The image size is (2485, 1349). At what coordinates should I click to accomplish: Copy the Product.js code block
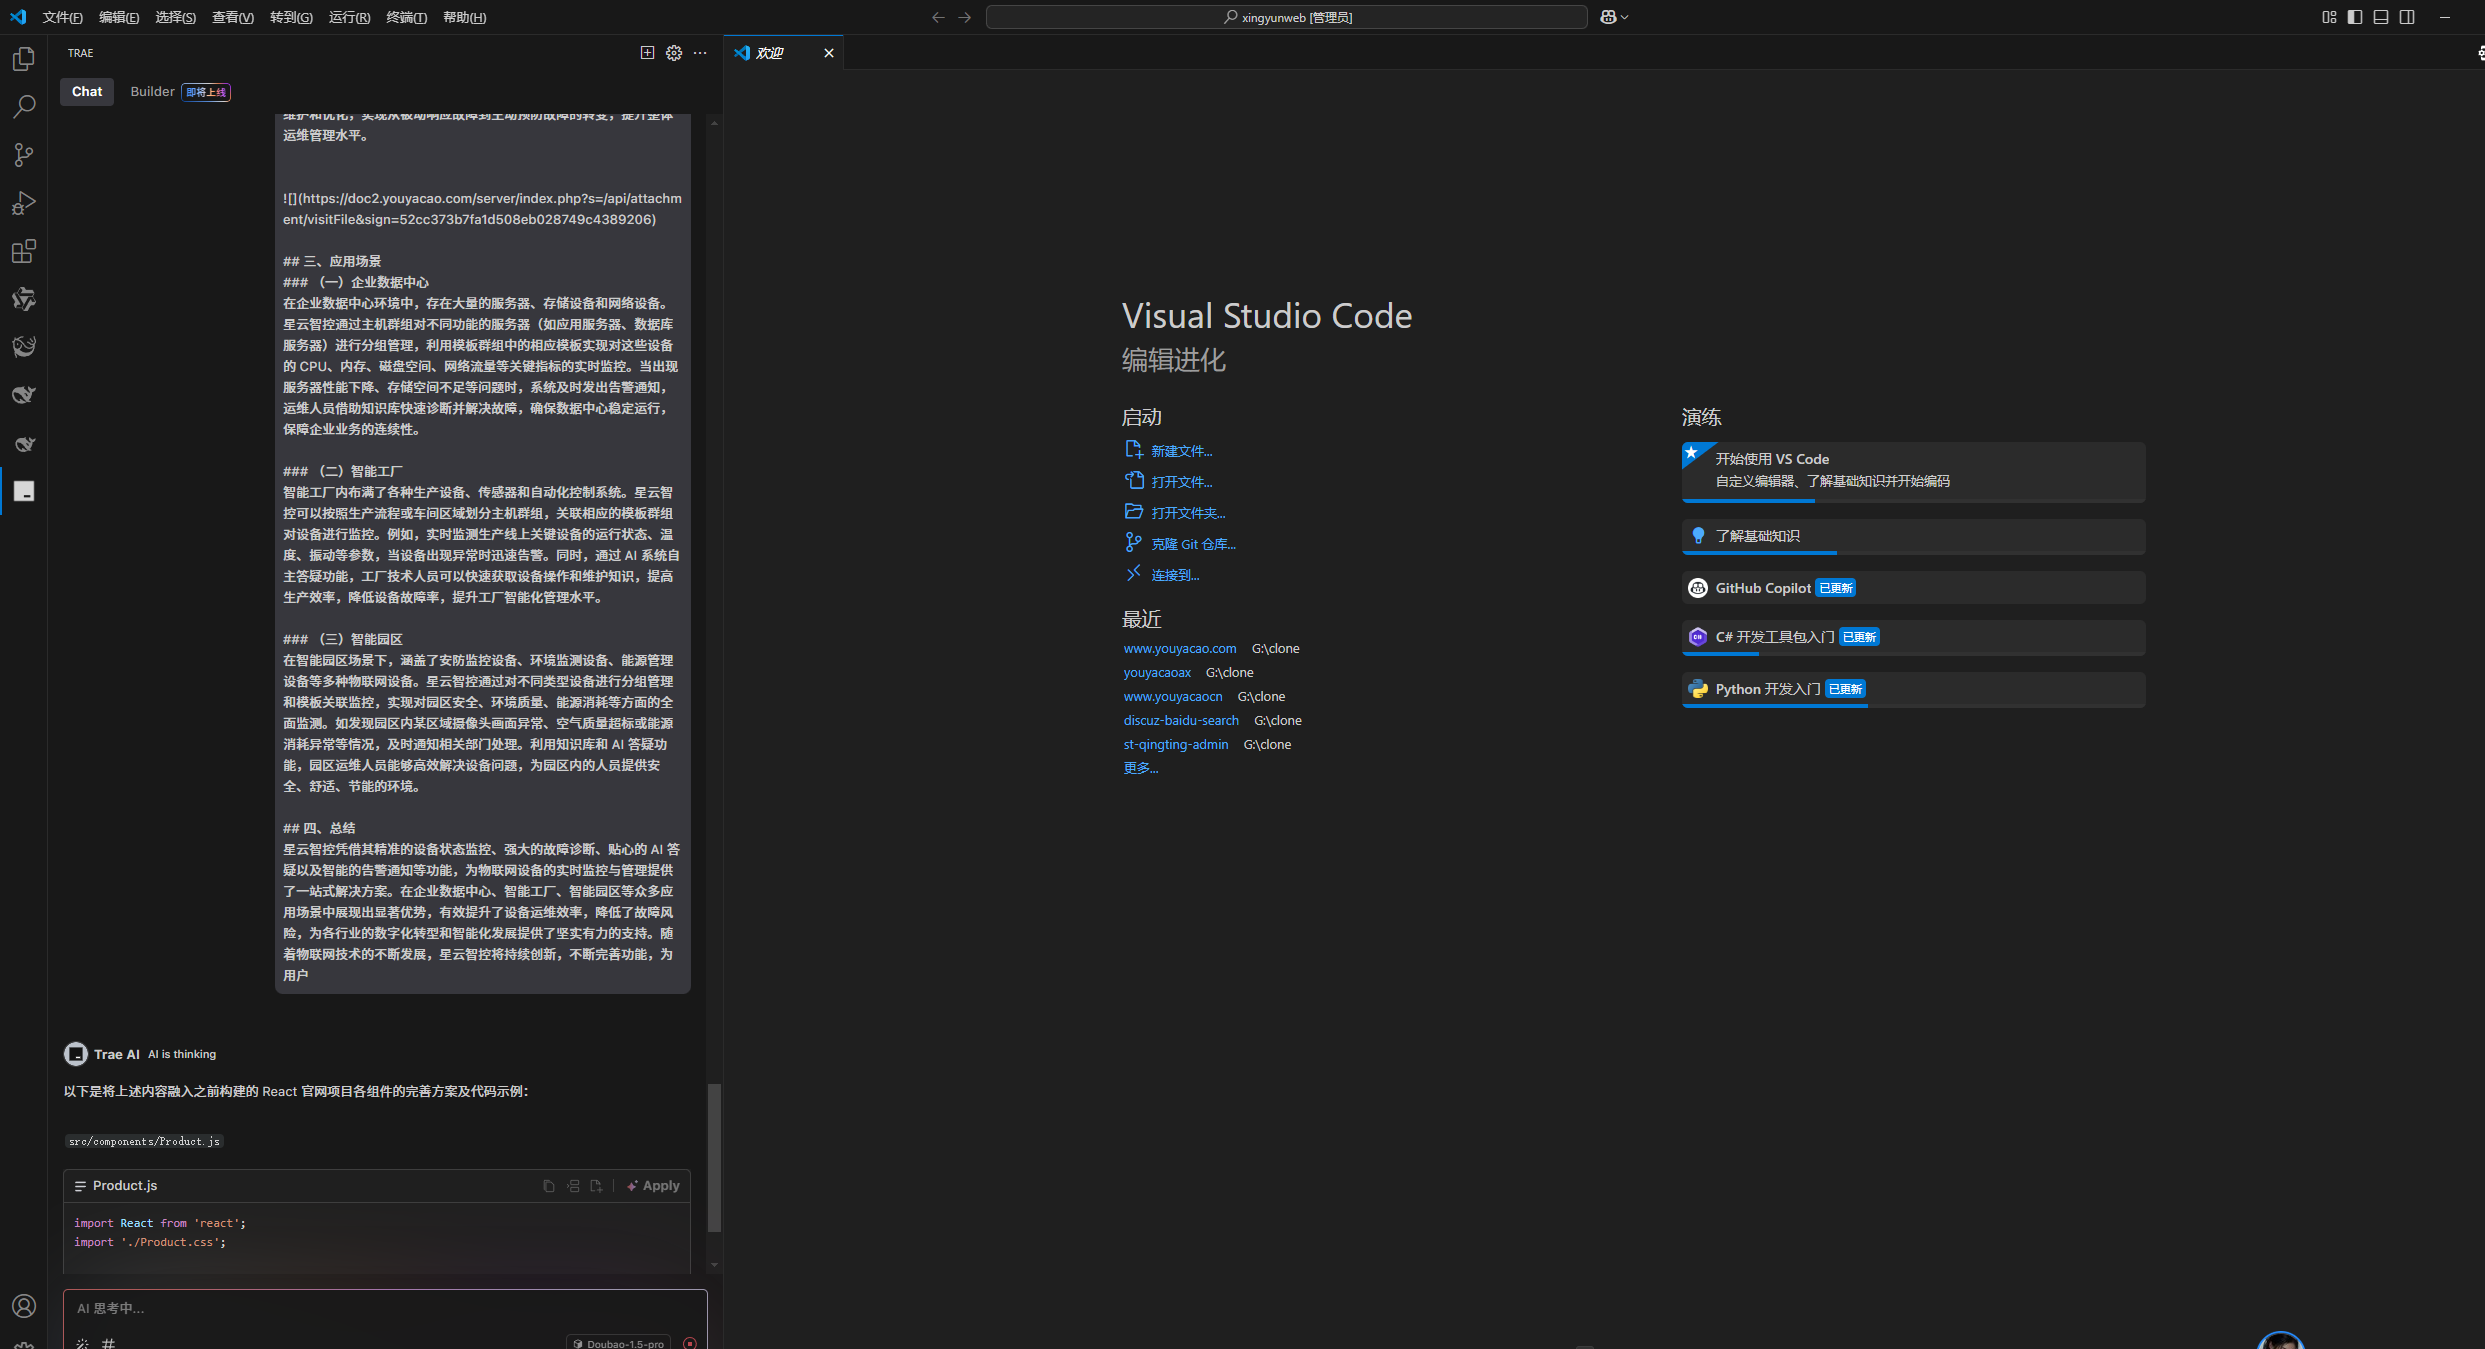[549, 1186]
